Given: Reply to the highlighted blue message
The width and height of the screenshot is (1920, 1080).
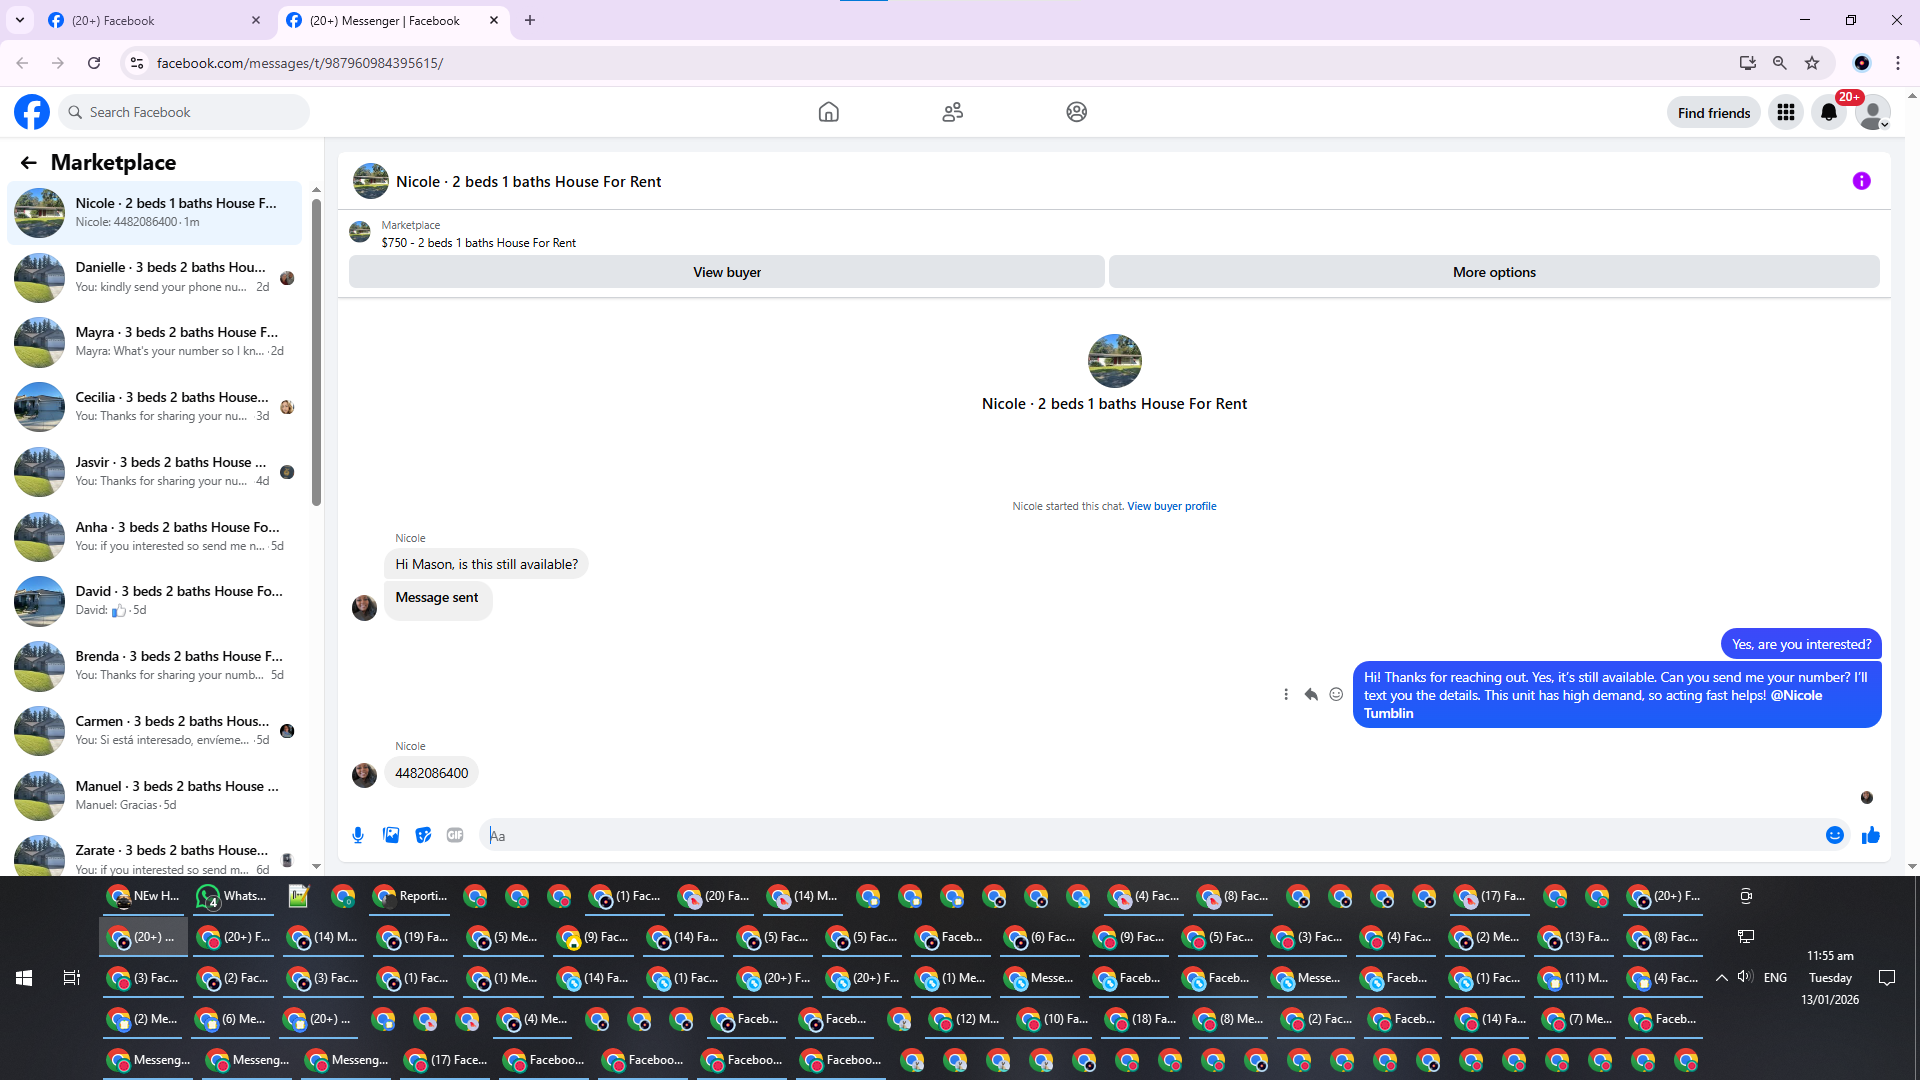Looking at the screenshot, I should point(1310,694).
